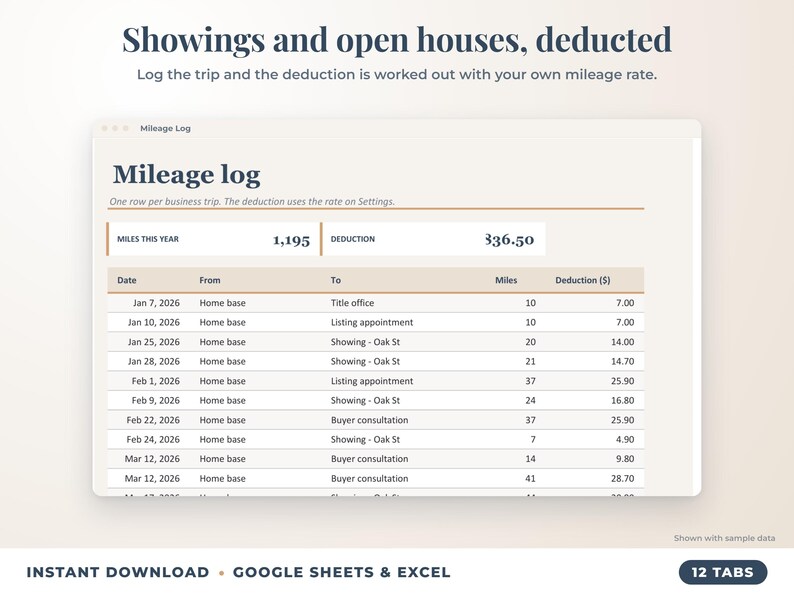Click the Miles column header
The width and height of the screenshot is (794, 596).
[506, 280]
